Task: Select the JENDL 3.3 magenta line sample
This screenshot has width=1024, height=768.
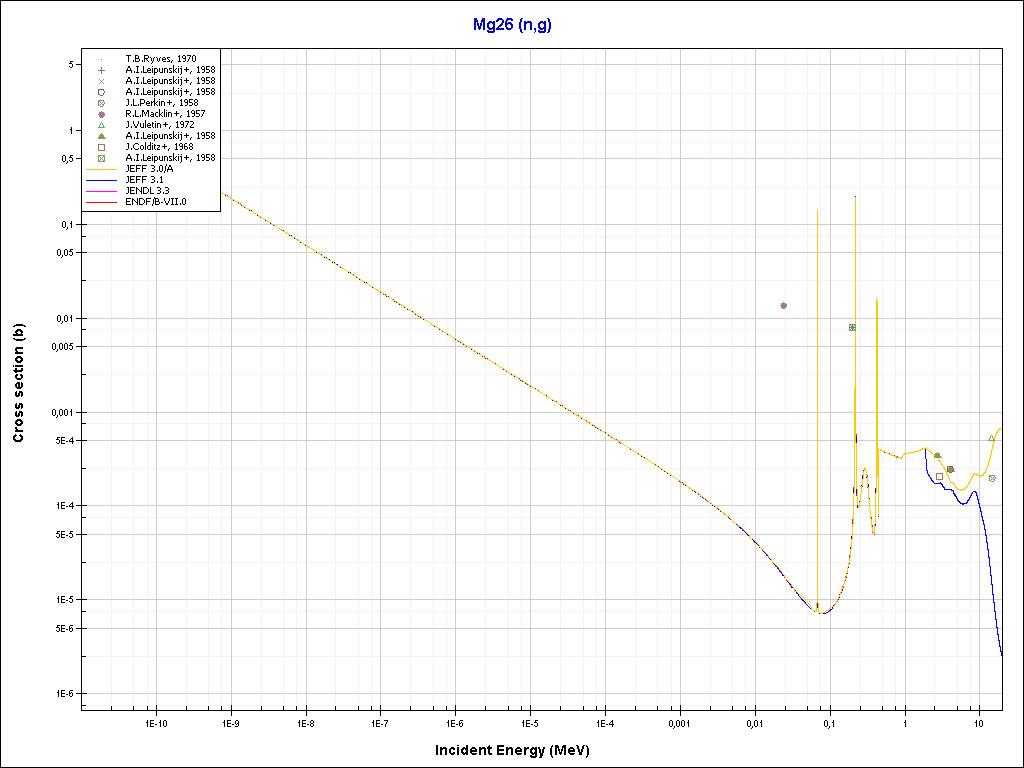Action: click(102, 191)
